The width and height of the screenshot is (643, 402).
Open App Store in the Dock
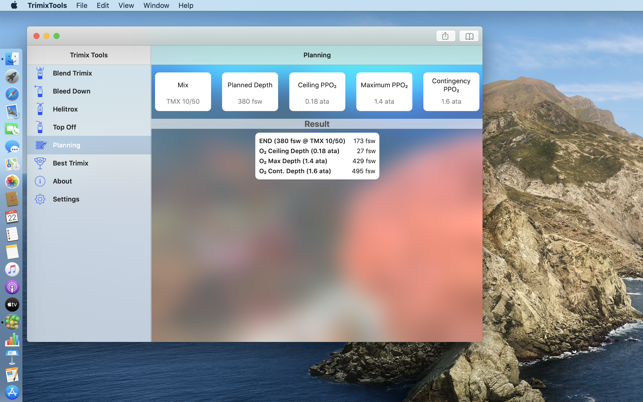pyautogui.click(x=12, y=392)
